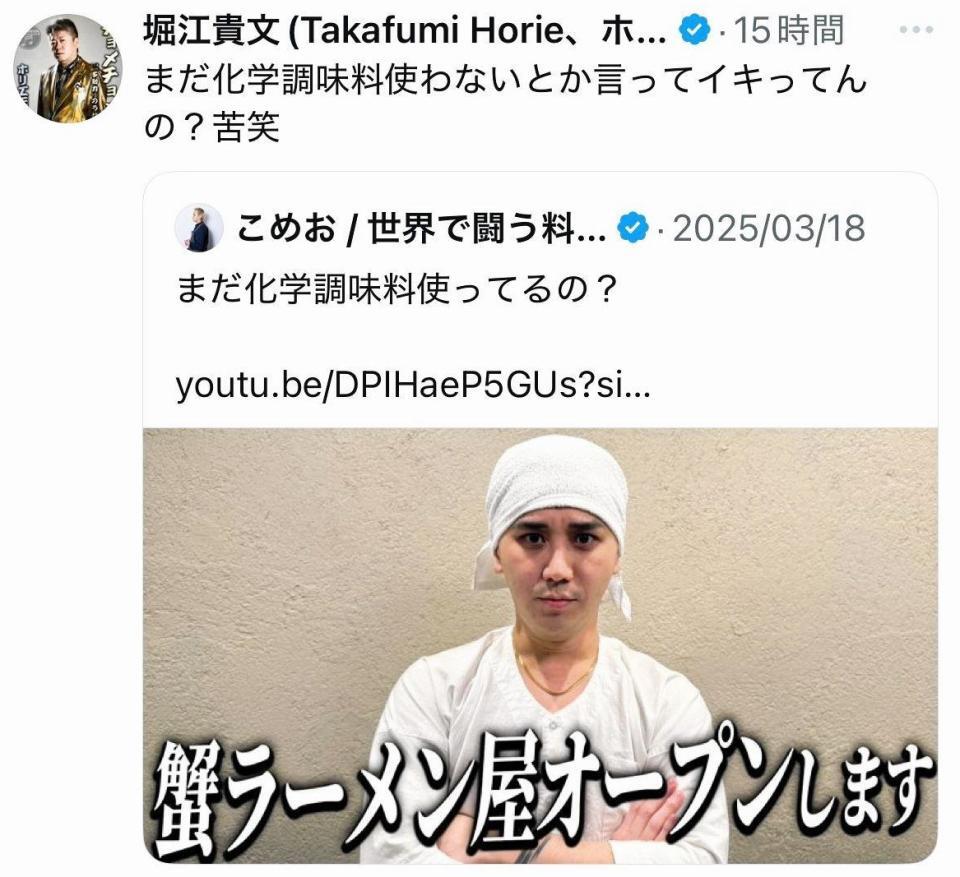Click the quoted author's small profile avatar
The height and width of the screenshot is (877, 960).
click(x=199, y=228)
